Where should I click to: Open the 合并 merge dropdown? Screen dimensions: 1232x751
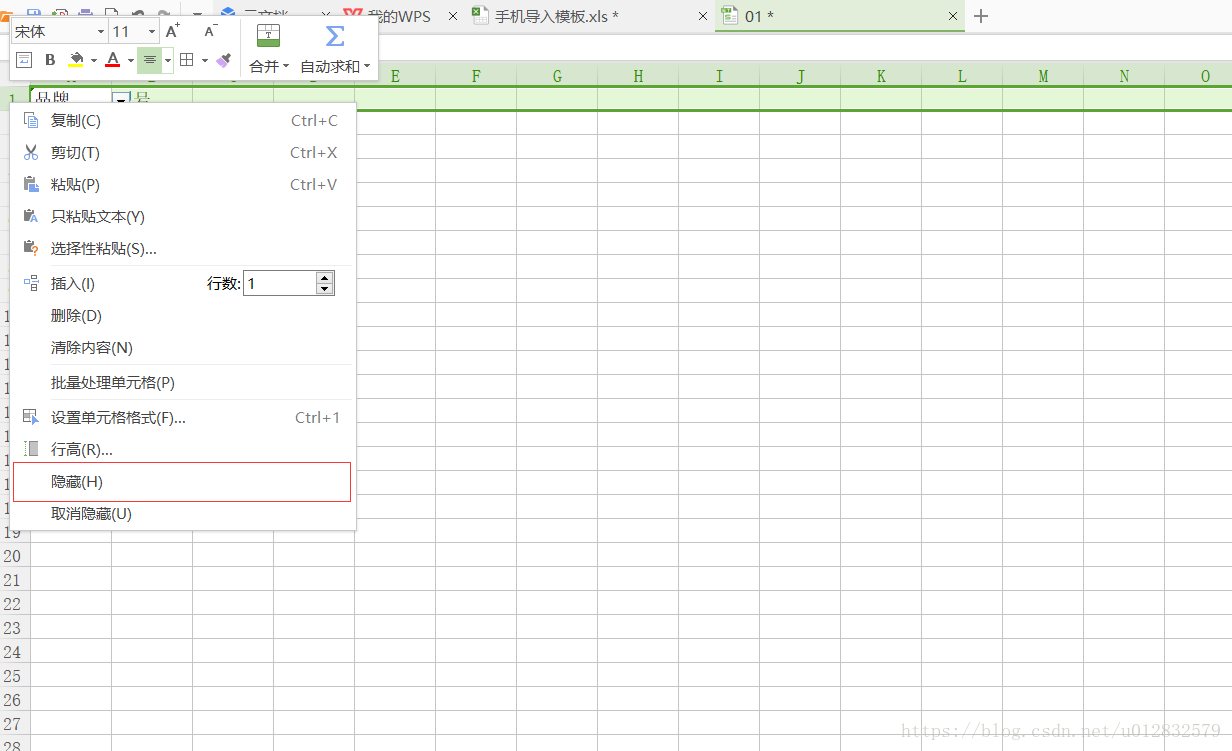[x=269, y=66]
